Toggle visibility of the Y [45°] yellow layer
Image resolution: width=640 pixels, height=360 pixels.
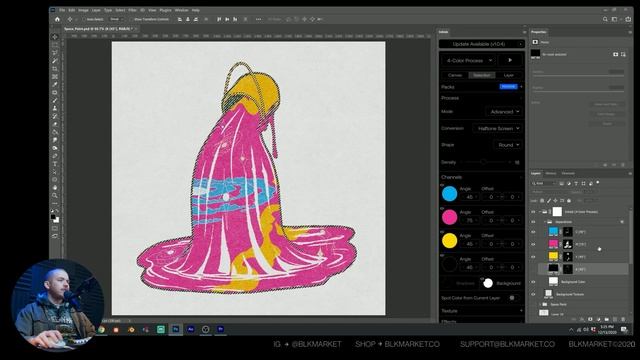point(533,257)
